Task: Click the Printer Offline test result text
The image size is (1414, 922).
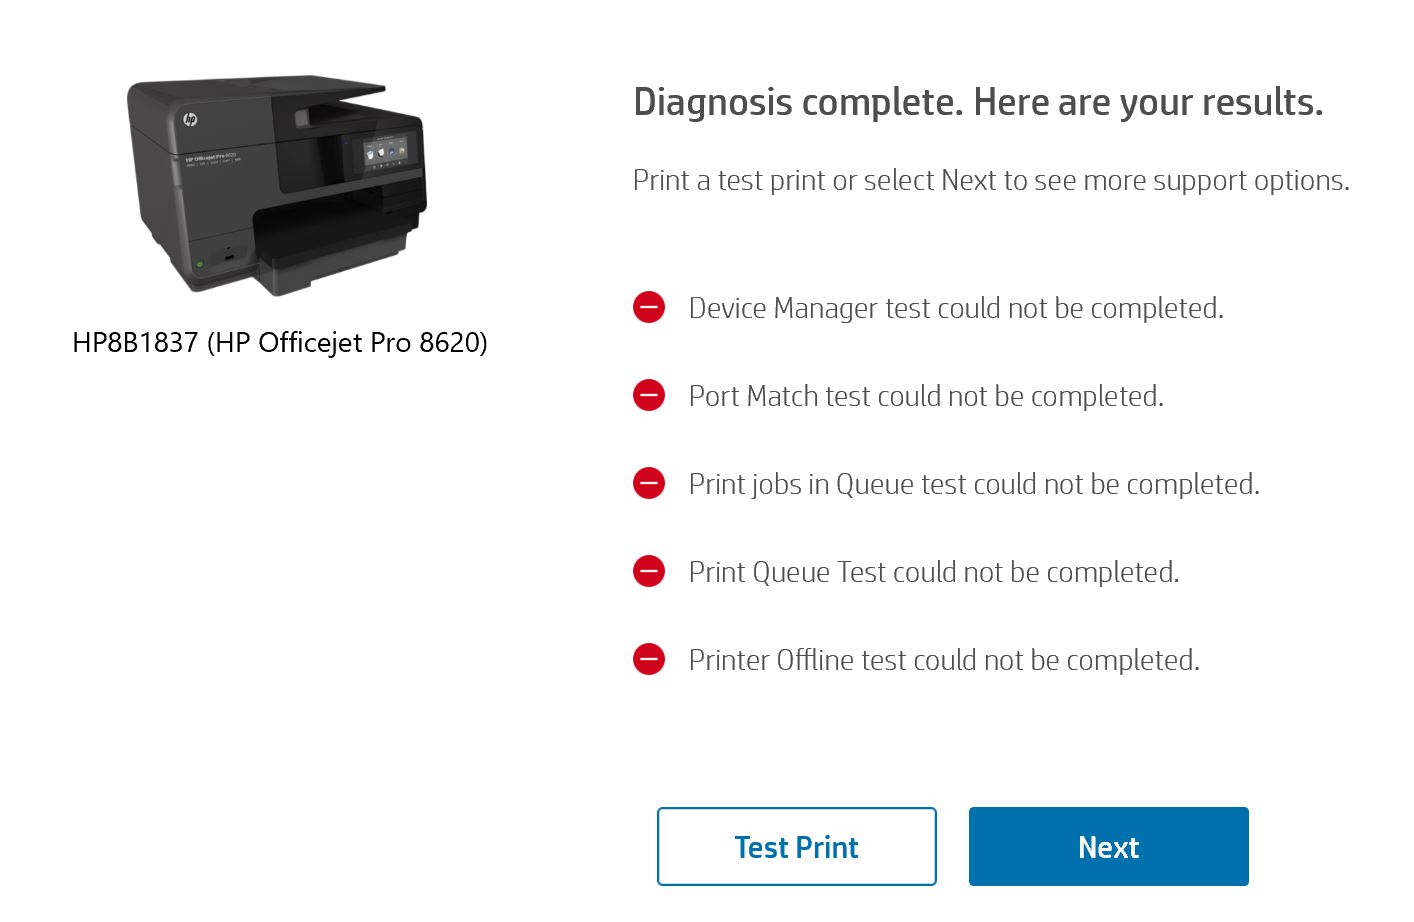Action: pyautogui.click(x=943, y=660)
